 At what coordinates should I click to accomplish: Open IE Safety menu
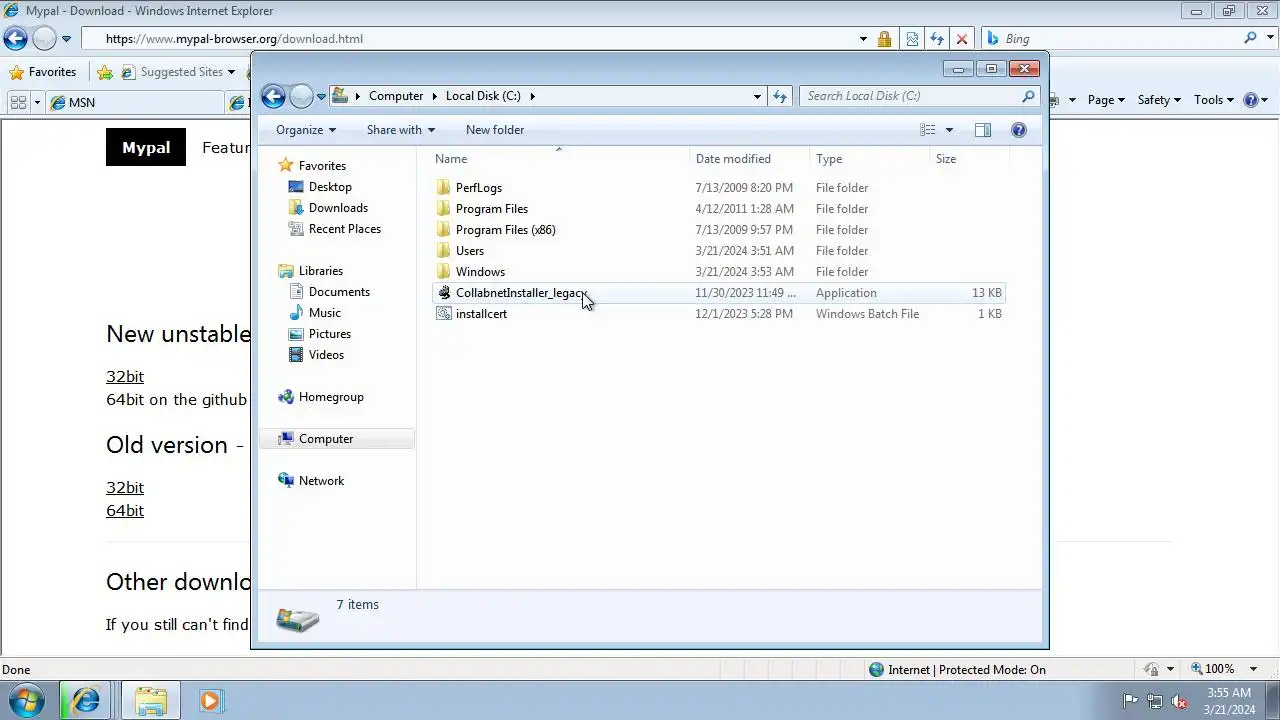click(1159, 100)
